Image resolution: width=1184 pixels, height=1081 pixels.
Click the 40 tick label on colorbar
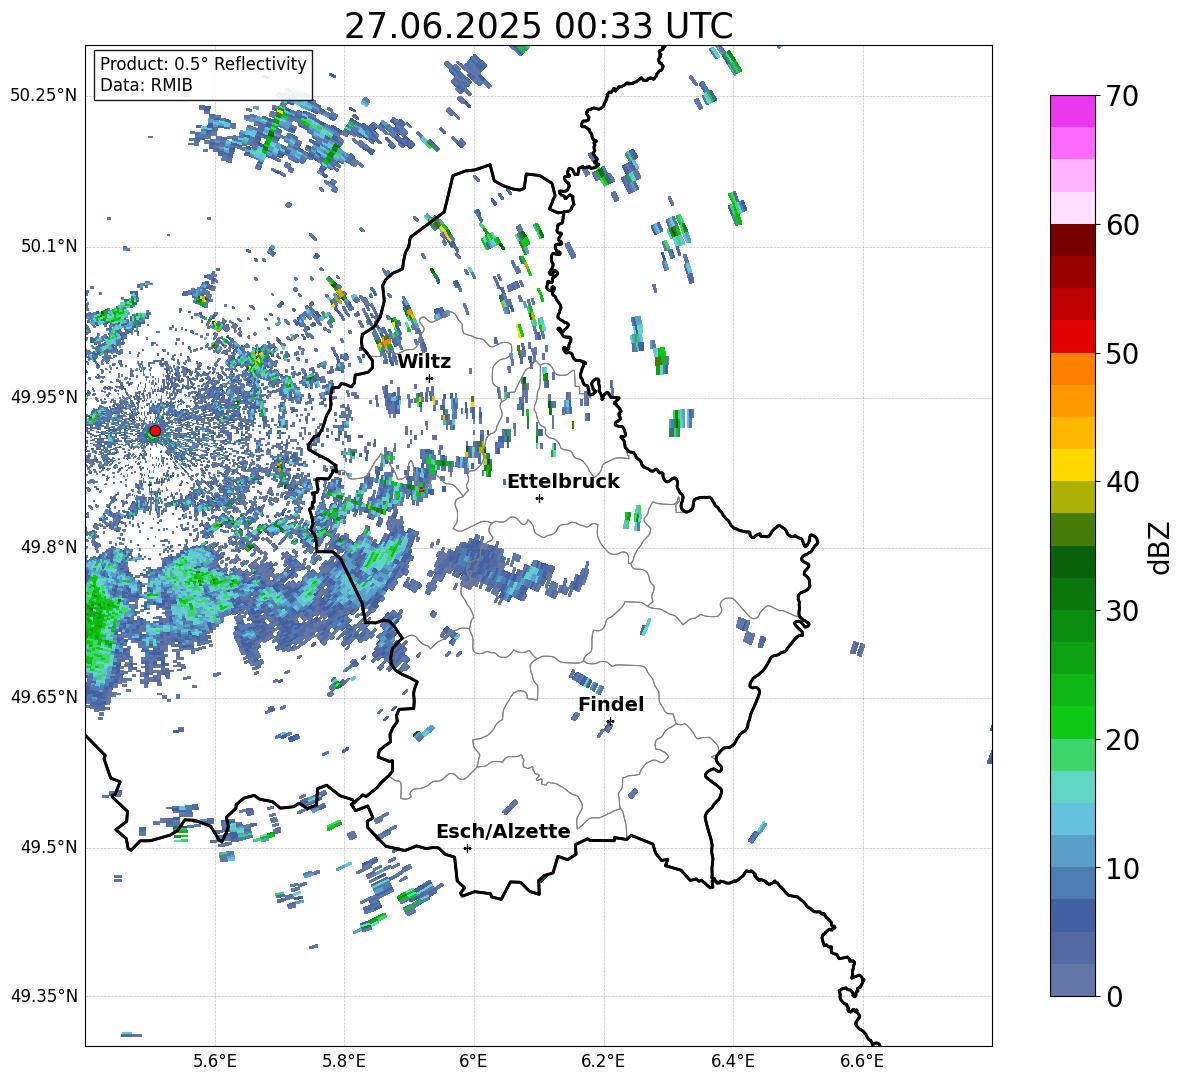1123,482
